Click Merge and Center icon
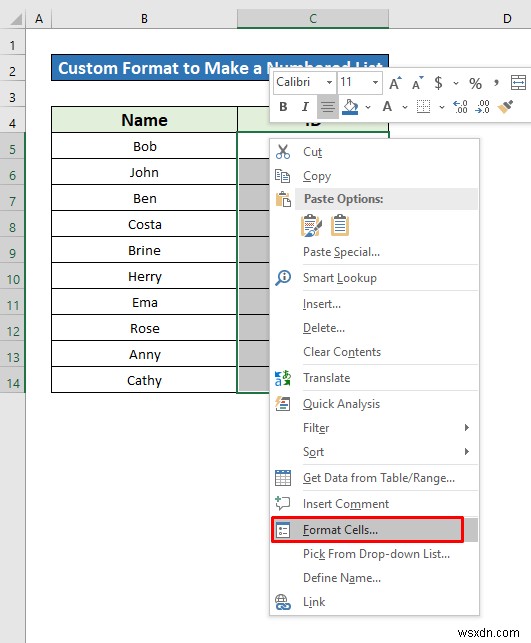The image size is (531, 643). point(518,83)
